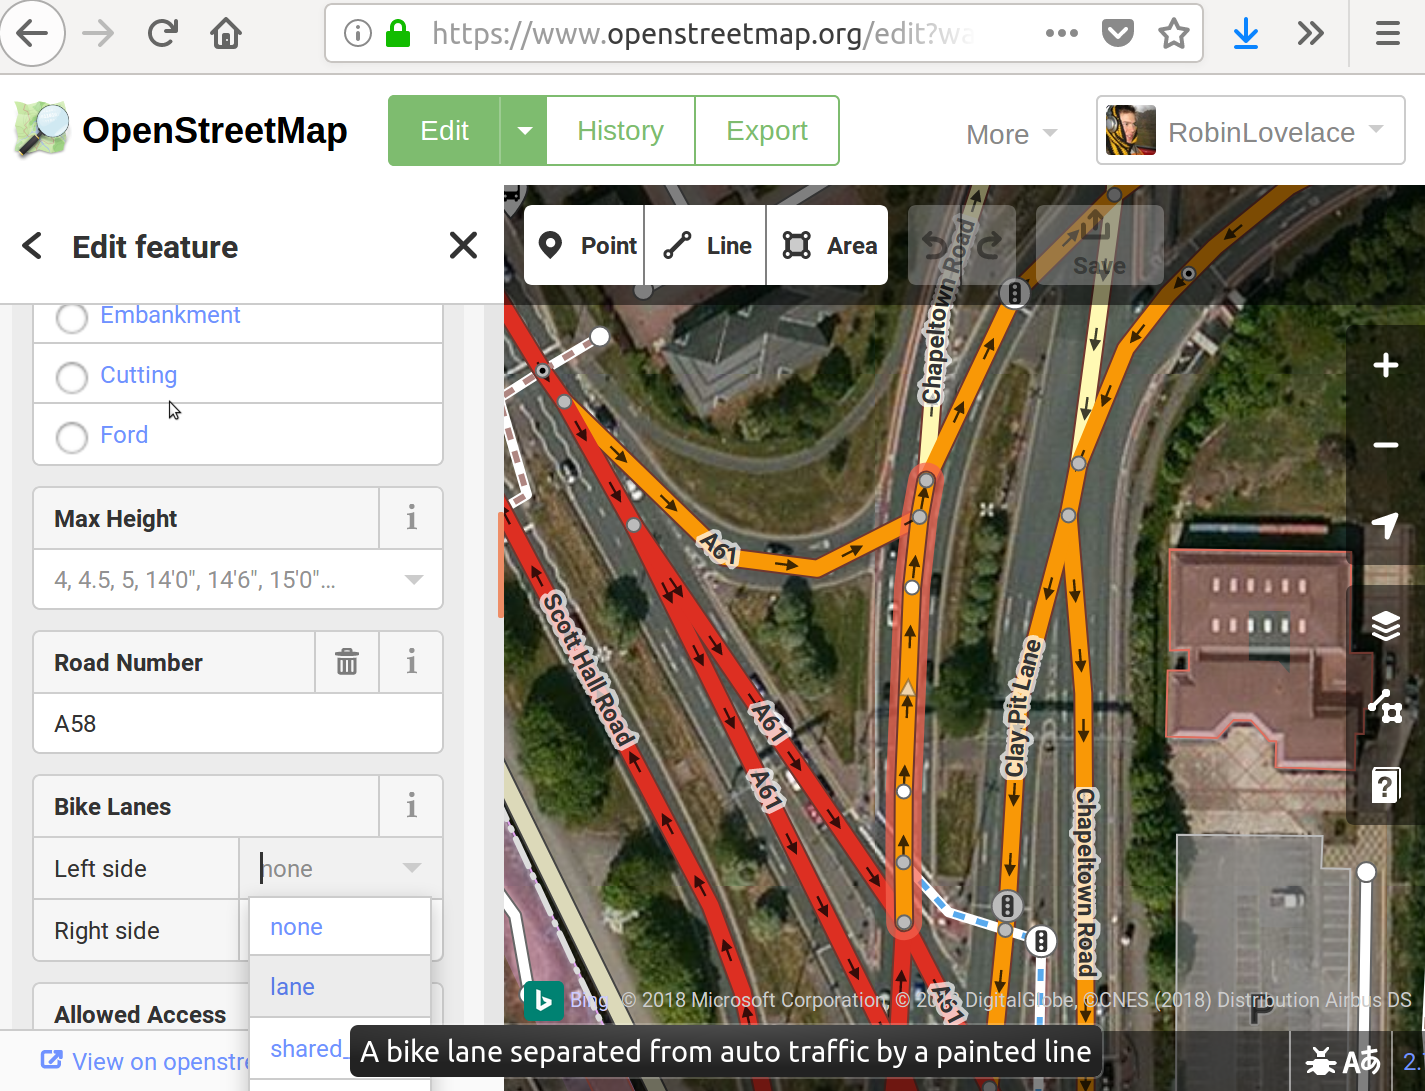Zoom in on the map

pos(1385,365)
